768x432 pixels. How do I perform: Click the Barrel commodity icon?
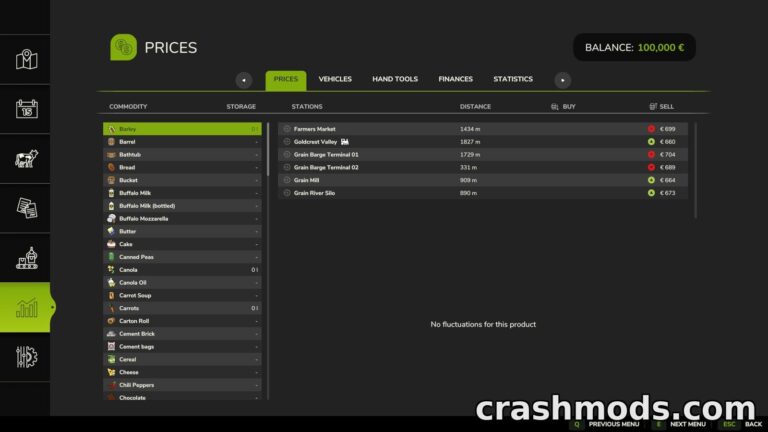coord(111,142)
